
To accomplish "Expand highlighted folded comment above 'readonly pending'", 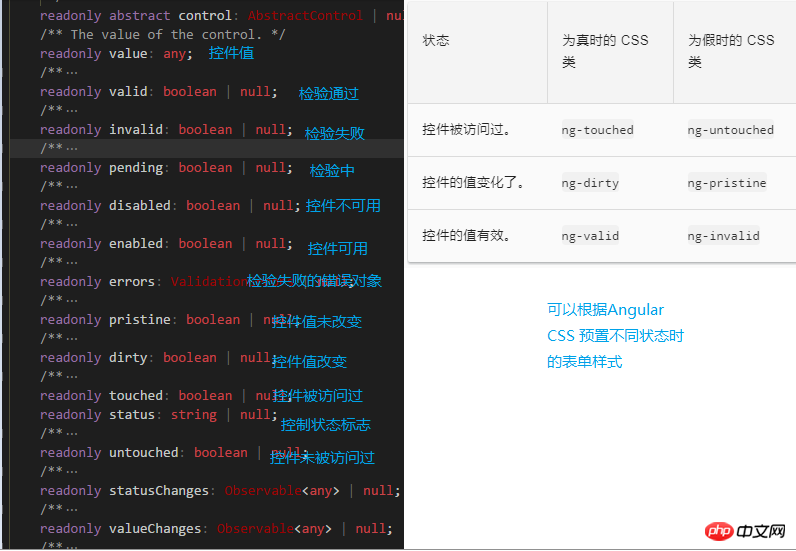I will coord(72,148).
